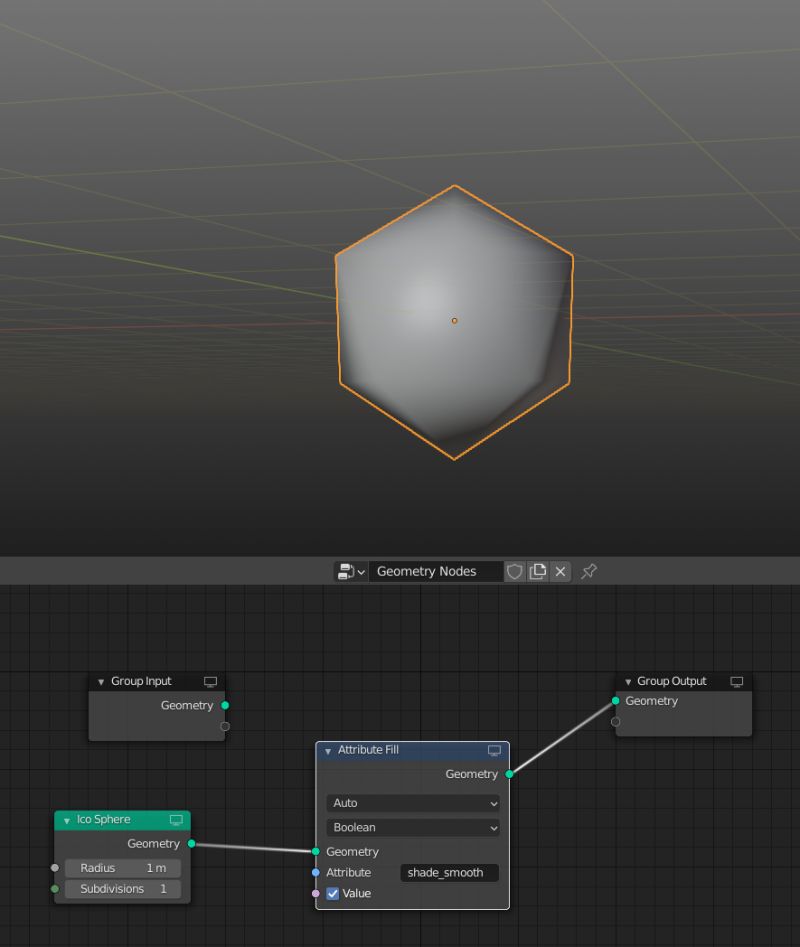800x947 pixels.
Task: Open the Auto domain dropdown
Action: (412, 803)
